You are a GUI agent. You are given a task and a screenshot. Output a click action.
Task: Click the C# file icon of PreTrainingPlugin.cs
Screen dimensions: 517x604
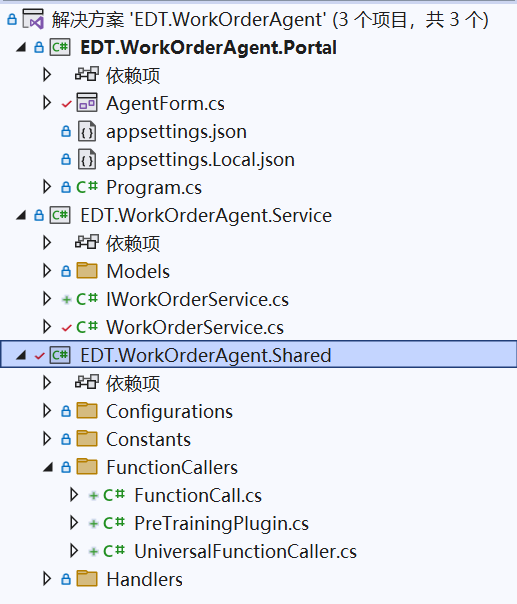114,523
